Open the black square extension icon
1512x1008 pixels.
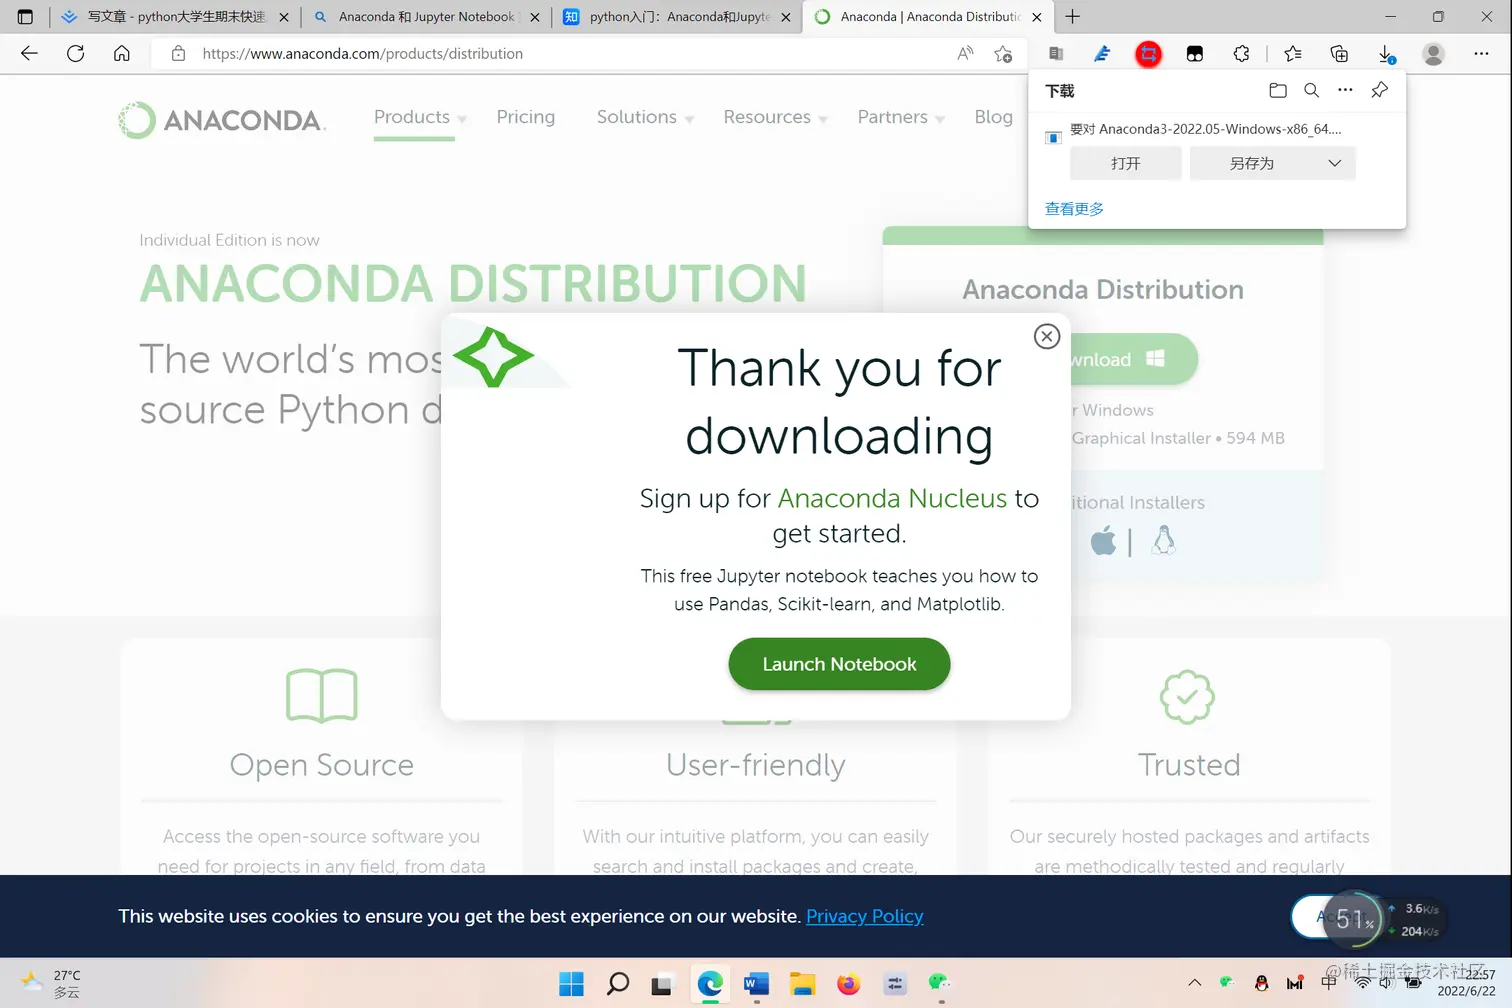click(1194, 54)
